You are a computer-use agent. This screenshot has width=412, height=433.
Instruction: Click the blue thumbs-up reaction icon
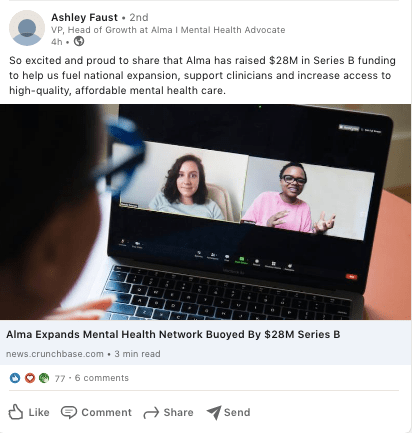pos(15,378)
